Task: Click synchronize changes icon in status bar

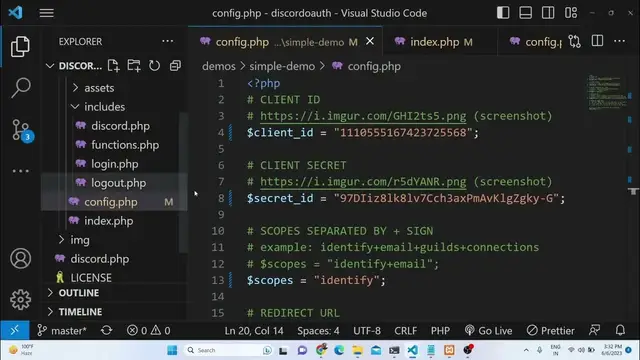Action: click(x=107, y=330)
